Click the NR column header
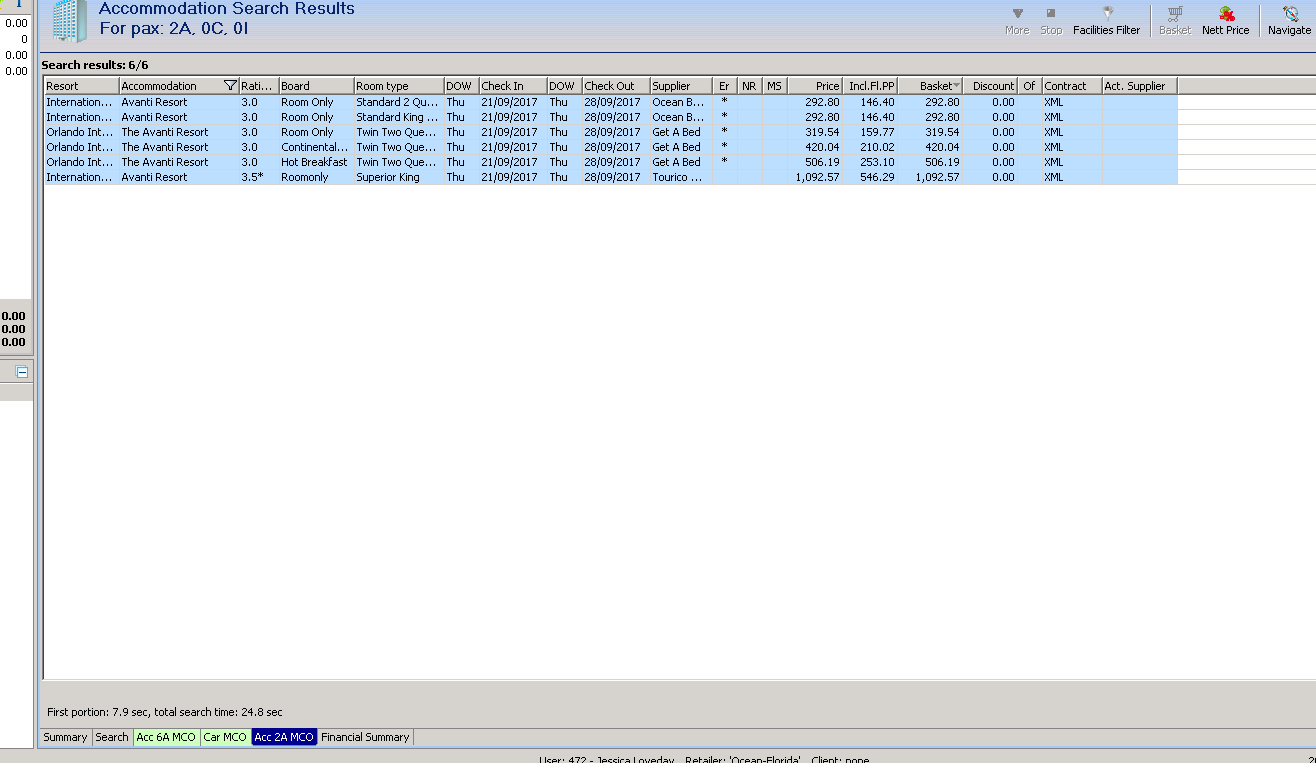The image size is (1316, 763). click(750, 86)
